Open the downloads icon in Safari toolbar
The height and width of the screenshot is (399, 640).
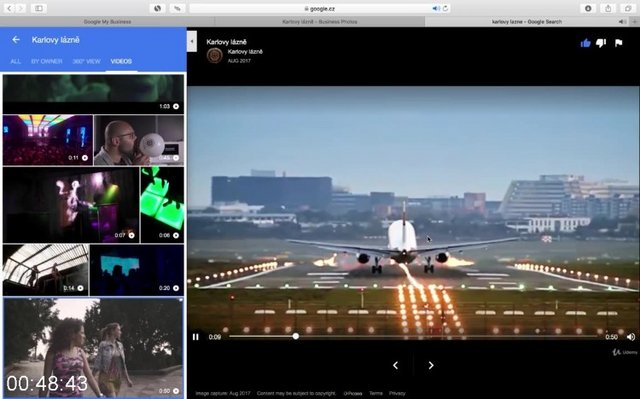click(x=588, y=8)
